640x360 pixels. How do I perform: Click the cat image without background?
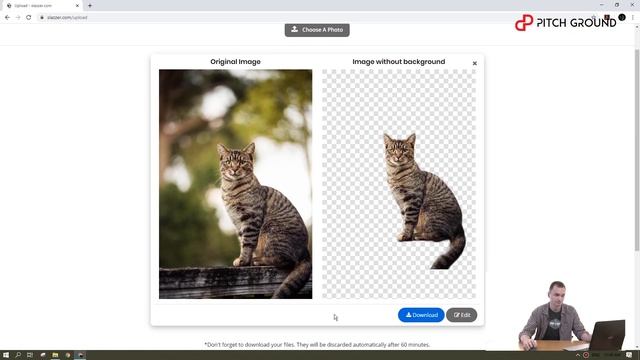[399, 184]
